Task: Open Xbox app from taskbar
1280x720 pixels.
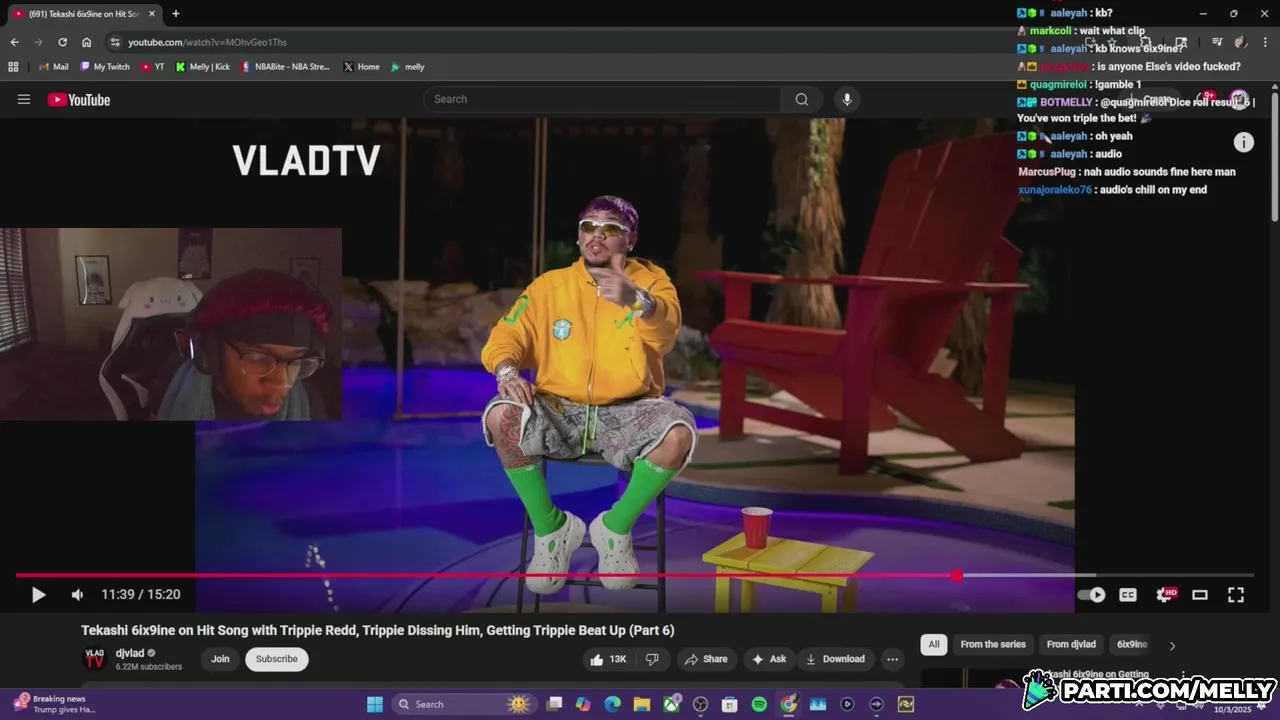Action: (x=671, y=704)
